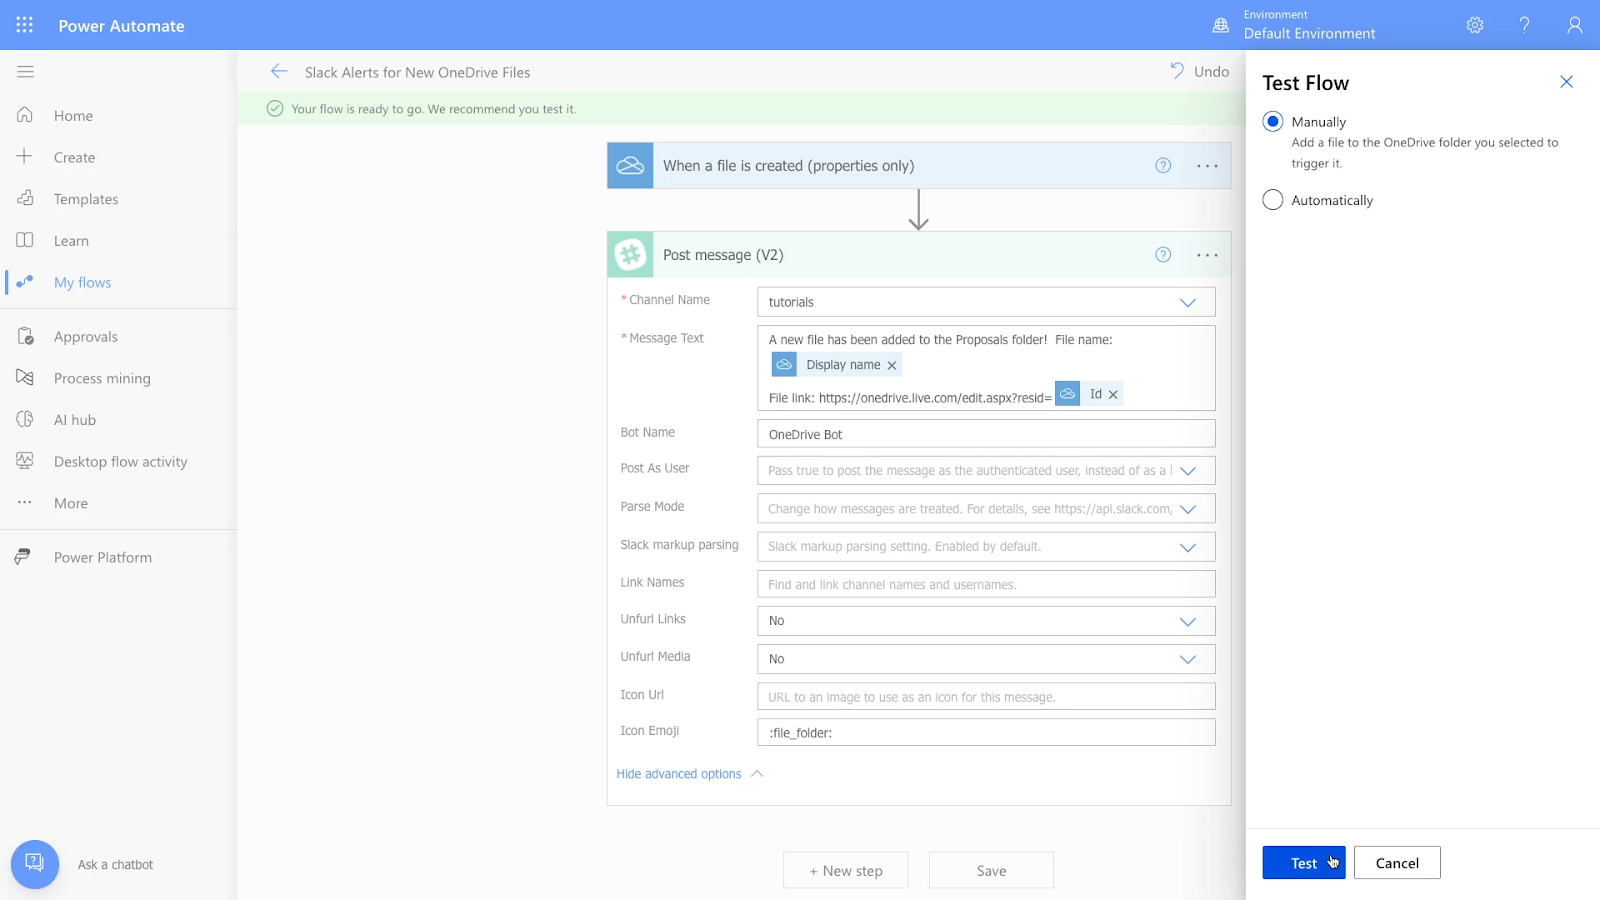Click the flow ready success checkmark

(275, 108)
